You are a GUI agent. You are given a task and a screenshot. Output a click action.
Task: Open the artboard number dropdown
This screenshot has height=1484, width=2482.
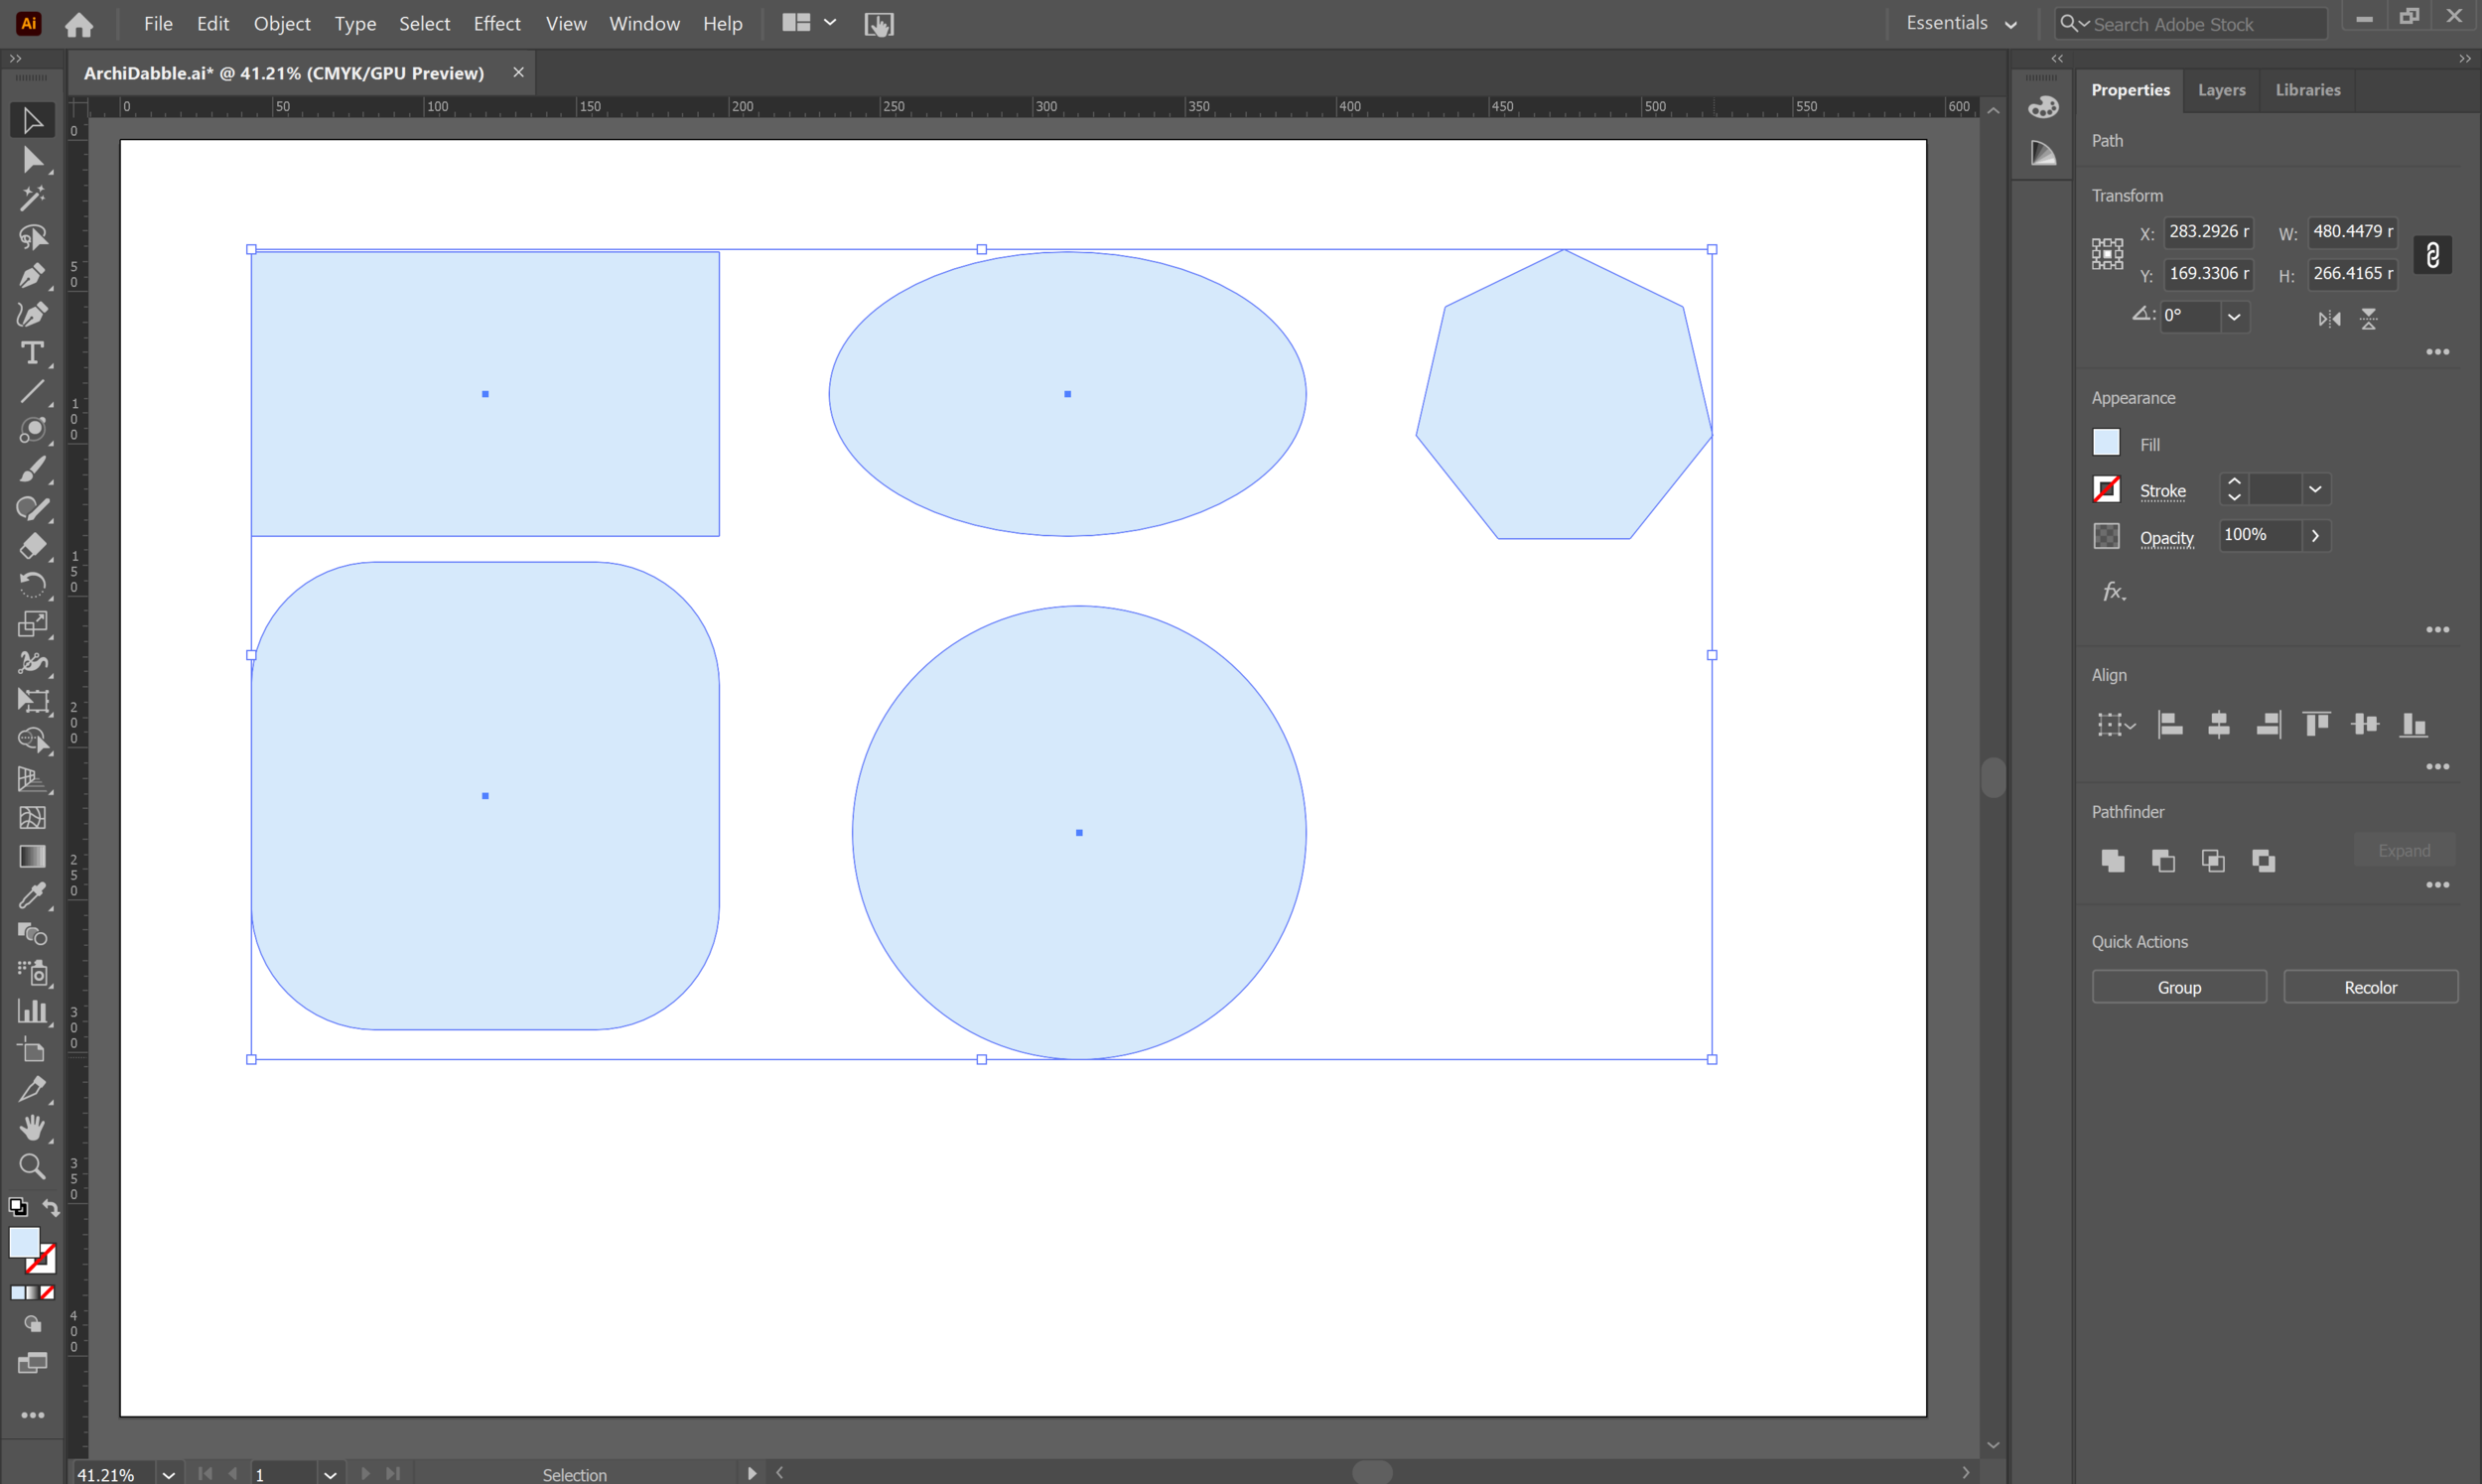pos(329,1474)
